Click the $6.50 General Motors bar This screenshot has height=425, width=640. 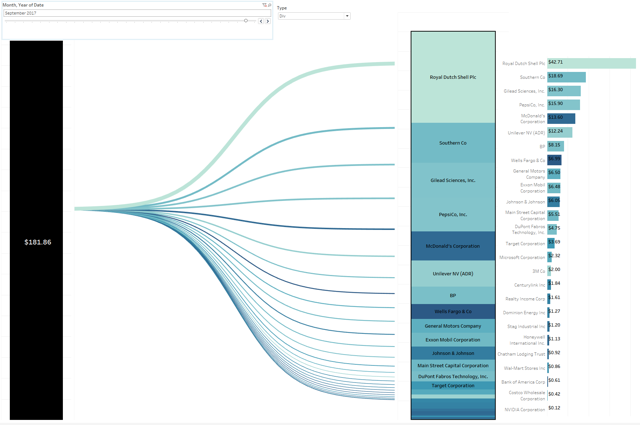(x=554, y=174)
